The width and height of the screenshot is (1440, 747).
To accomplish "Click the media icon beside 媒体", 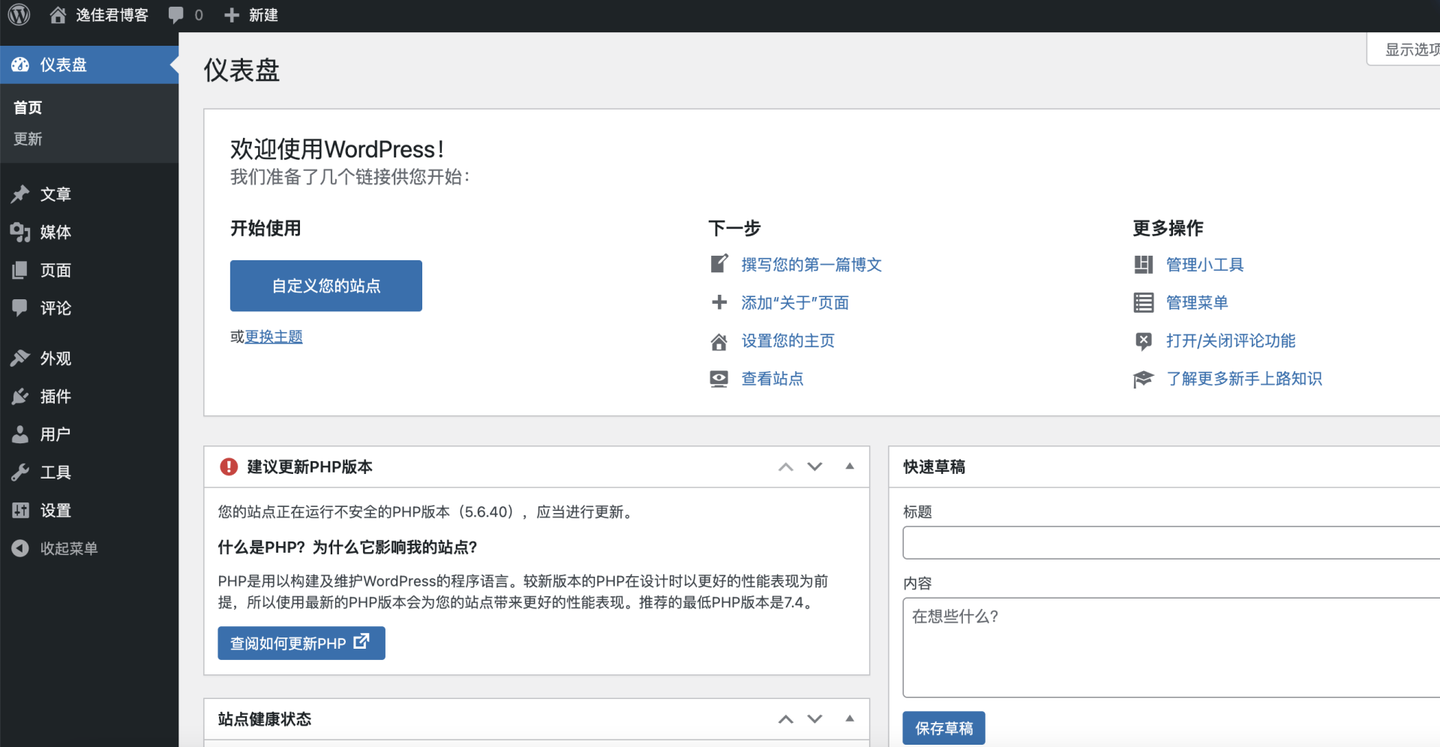I will (x=20, y=232).
